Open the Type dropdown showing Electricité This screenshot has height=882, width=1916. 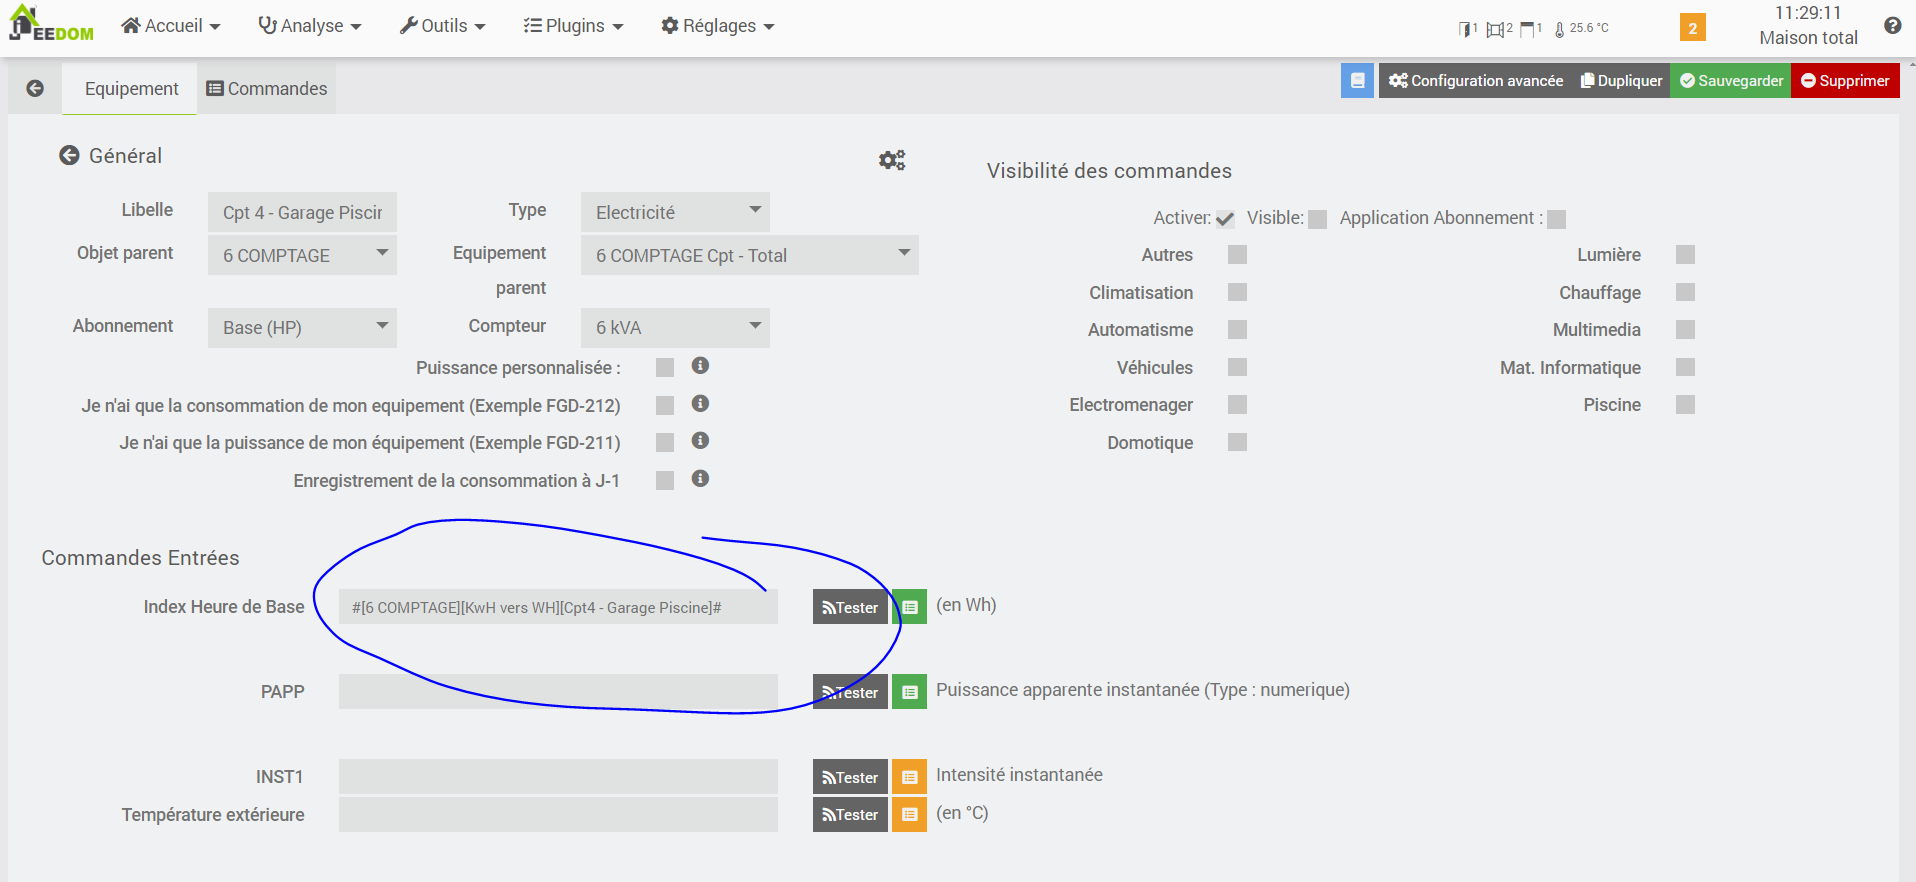(x=675, y=212)
